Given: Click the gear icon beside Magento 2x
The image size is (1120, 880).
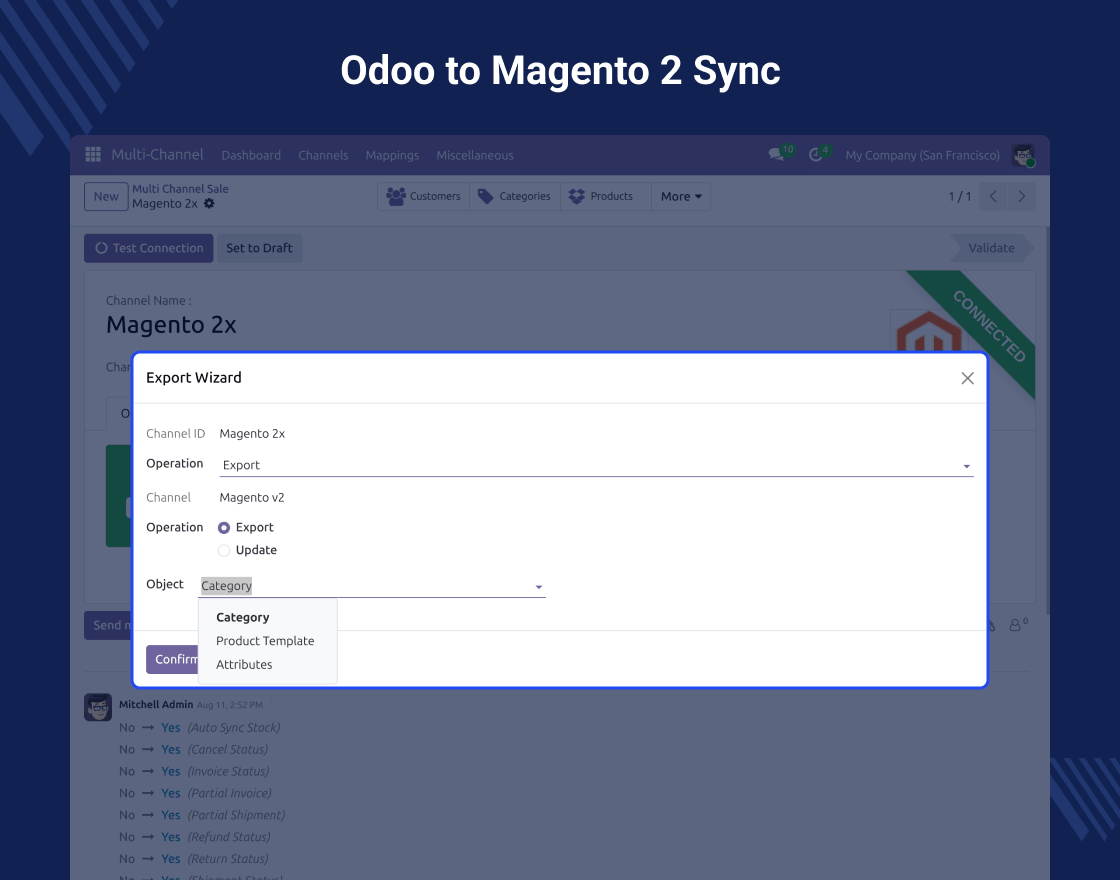Looking at the screenshot, I should click(x=209, y=204).
